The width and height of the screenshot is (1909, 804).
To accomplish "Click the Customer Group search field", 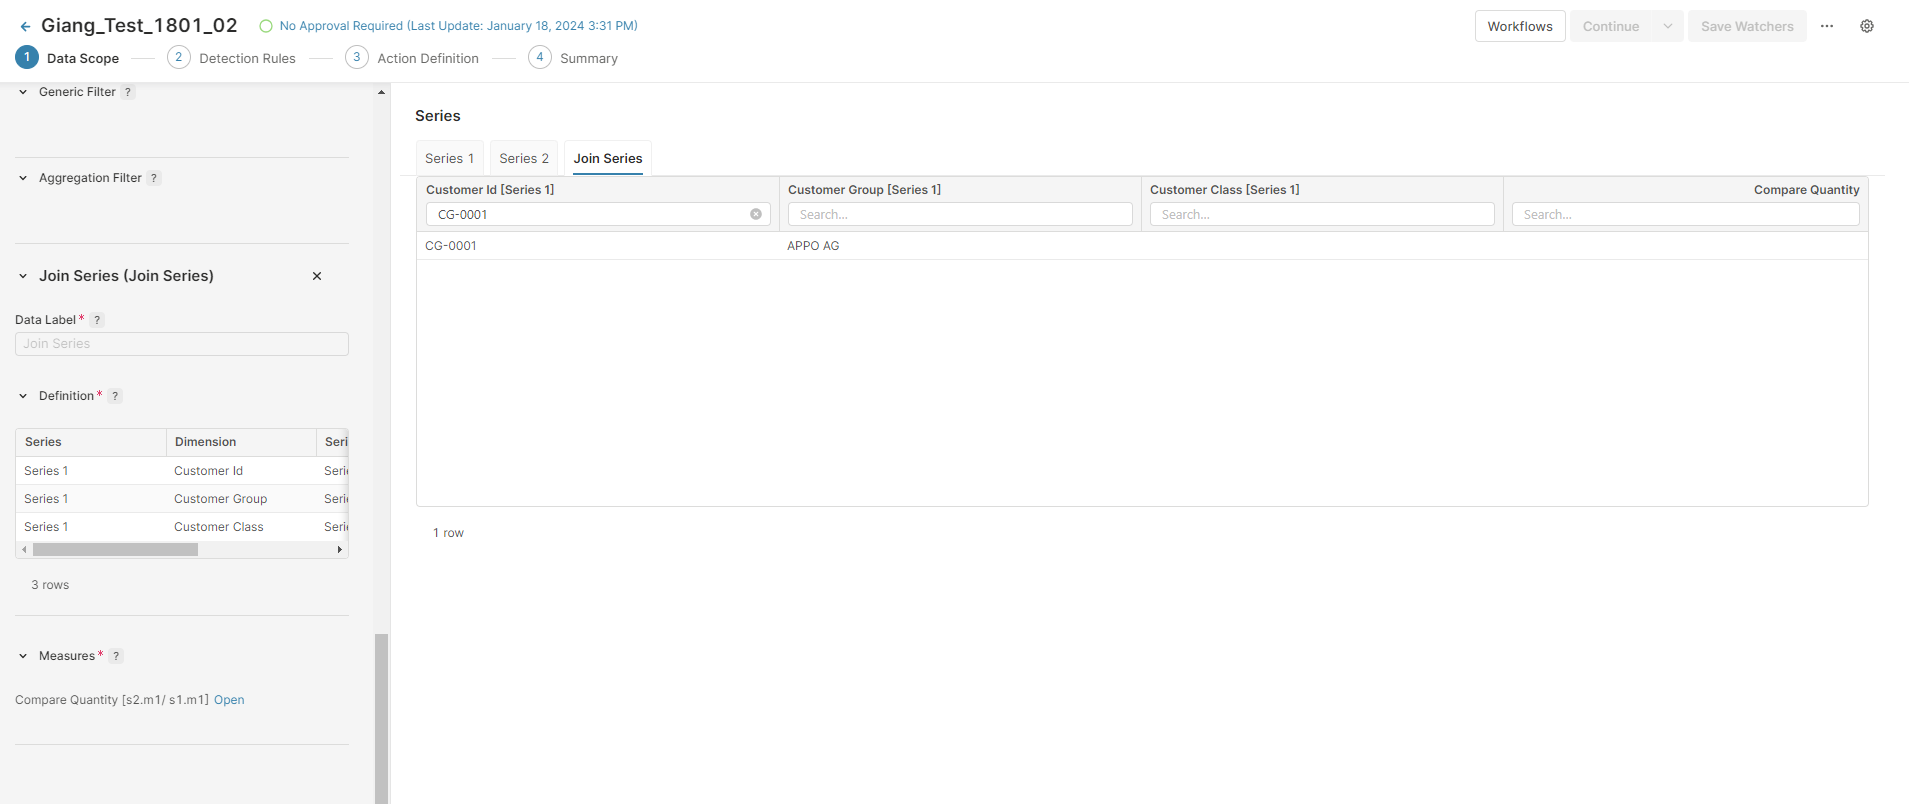I will pos(960,214).
